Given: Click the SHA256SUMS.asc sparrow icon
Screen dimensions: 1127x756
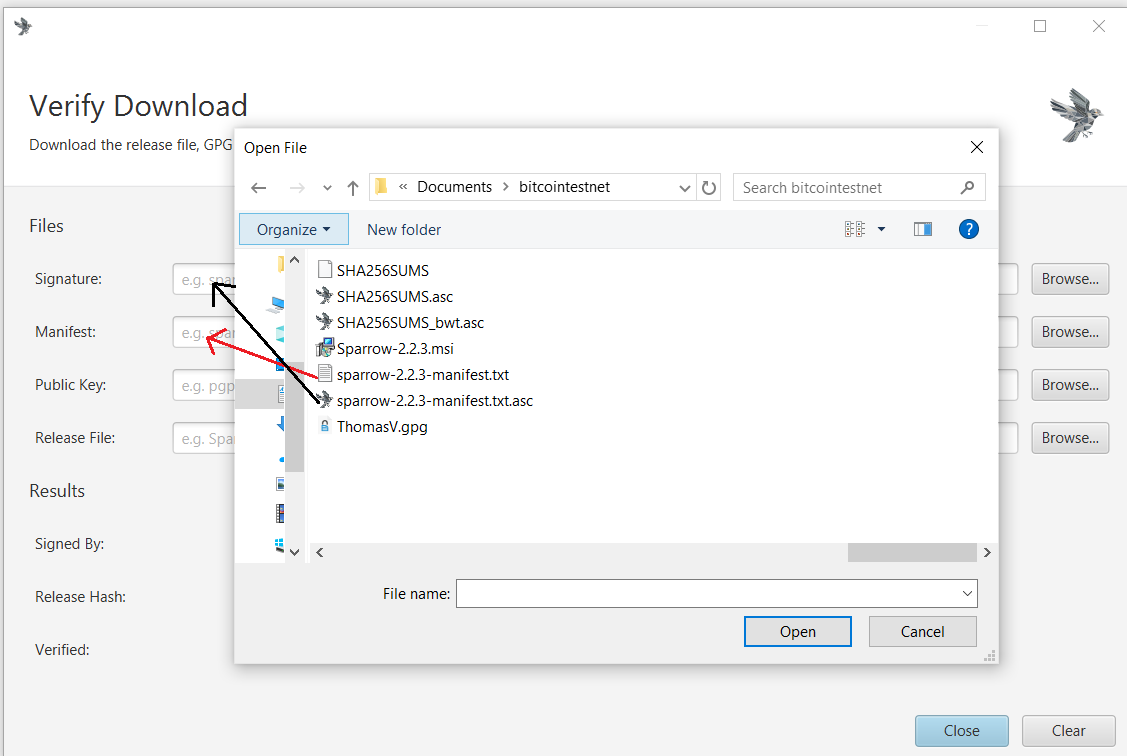Looking at the screenshot, I should click(x=324, y=295).
